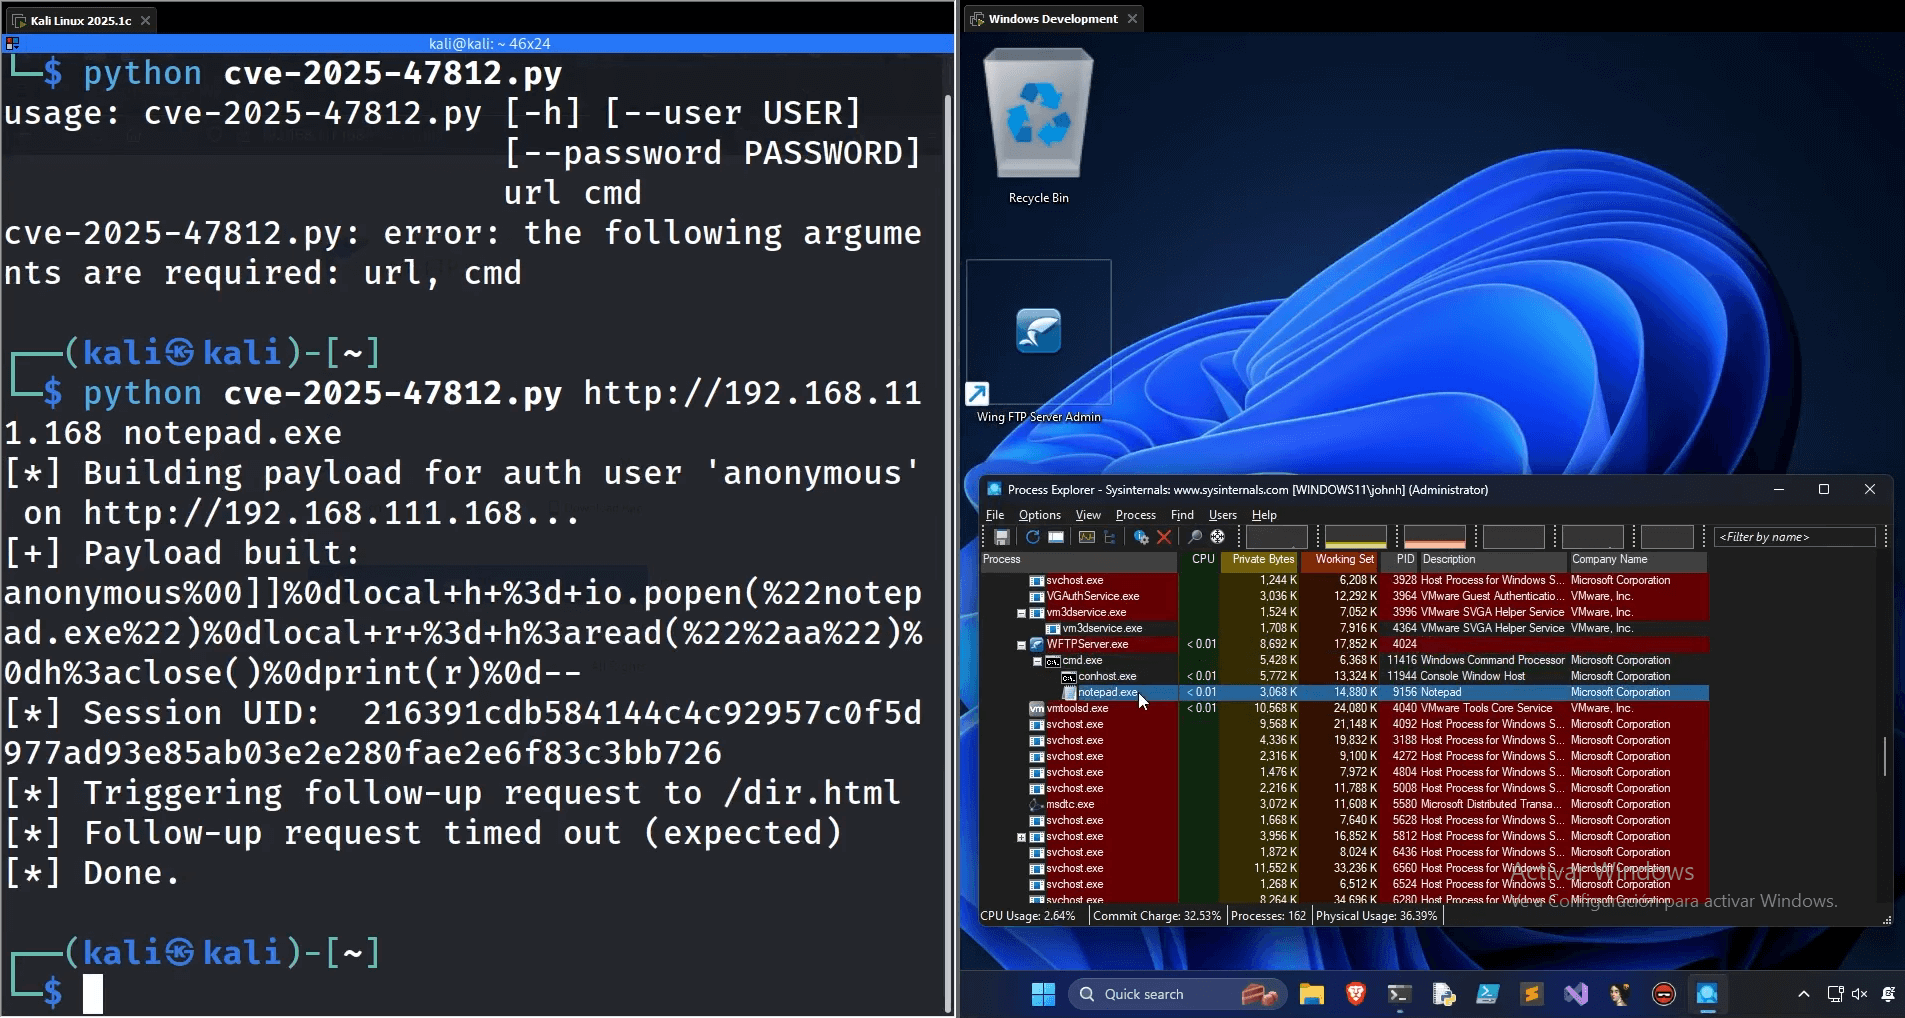Click the red masked-face taskbar icon
1905x1018 pixels.
[x=1664, y=994]
